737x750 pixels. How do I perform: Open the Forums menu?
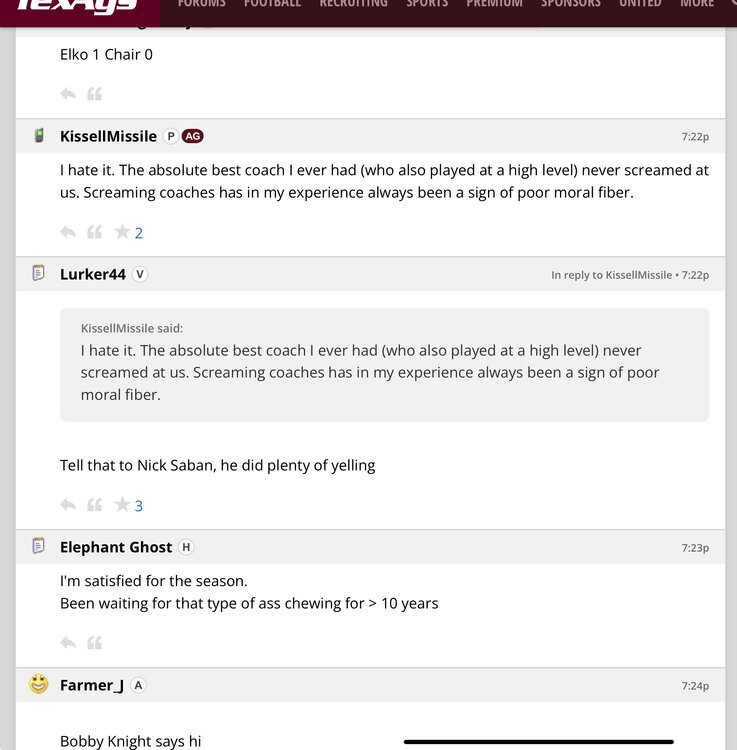(201, 4)
